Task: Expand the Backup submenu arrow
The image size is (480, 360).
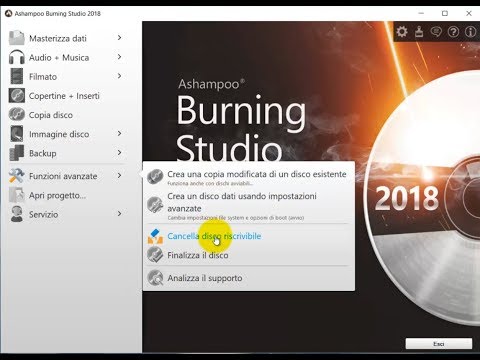Action: tap(119, 153)
